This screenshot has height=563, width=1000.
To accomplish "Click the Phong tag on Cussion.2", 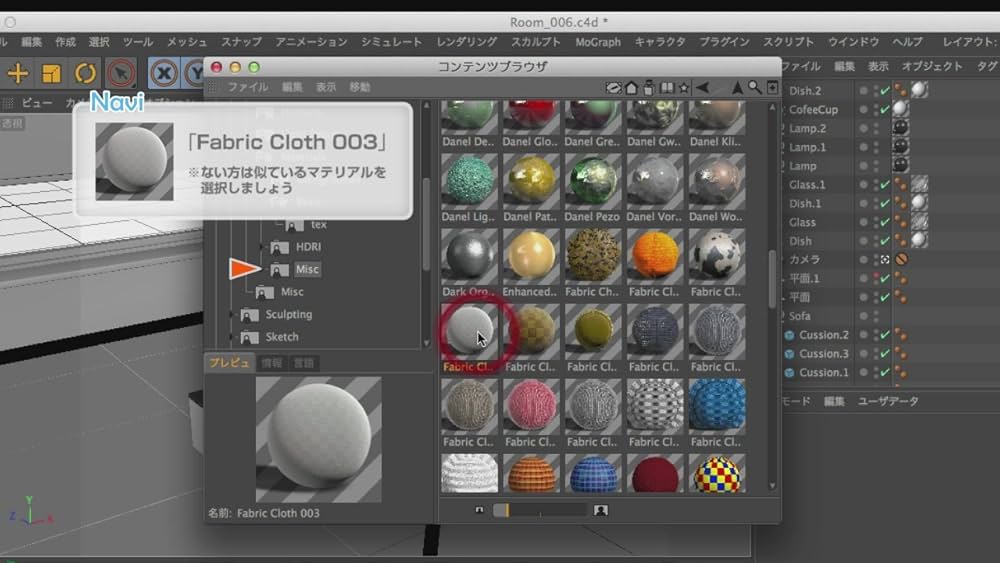I will pyautogui.click(x=901, y=335).
